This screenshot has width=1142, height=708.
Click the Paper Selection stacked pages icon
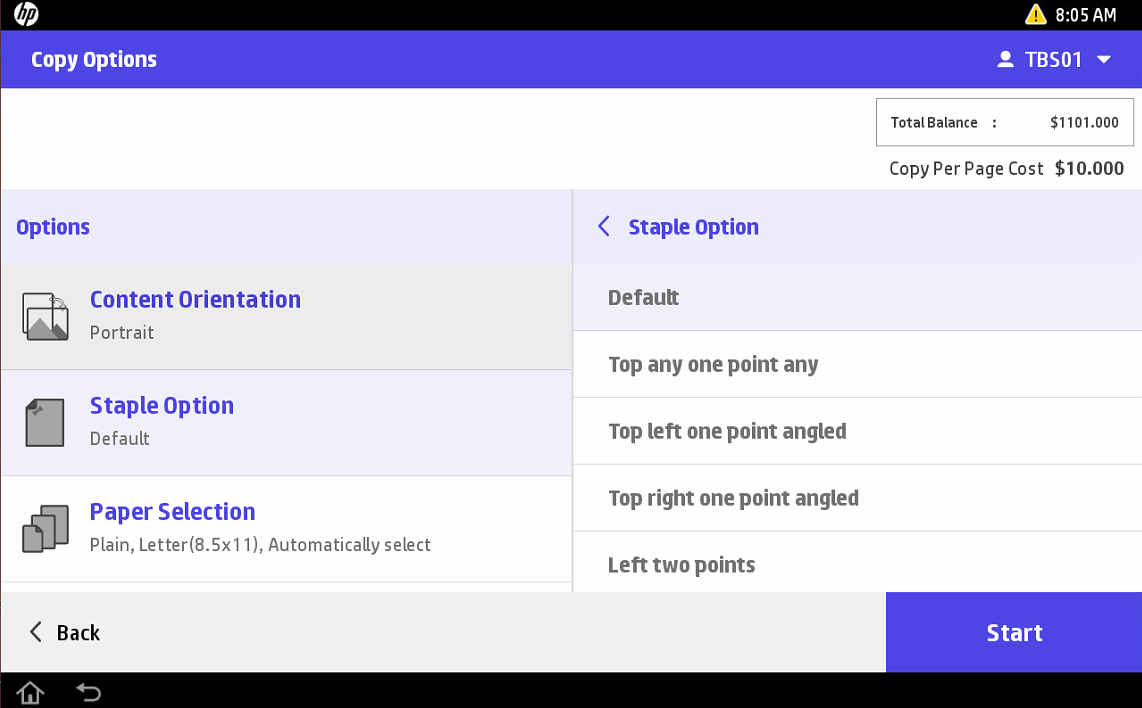[x=45, y=529]
